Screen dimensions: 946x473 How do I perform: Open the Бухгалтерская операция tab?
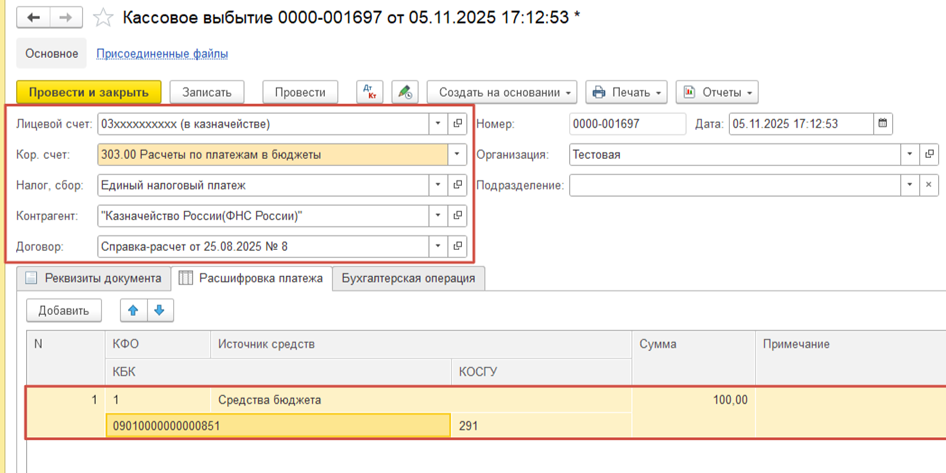click(x=408, y=278)
